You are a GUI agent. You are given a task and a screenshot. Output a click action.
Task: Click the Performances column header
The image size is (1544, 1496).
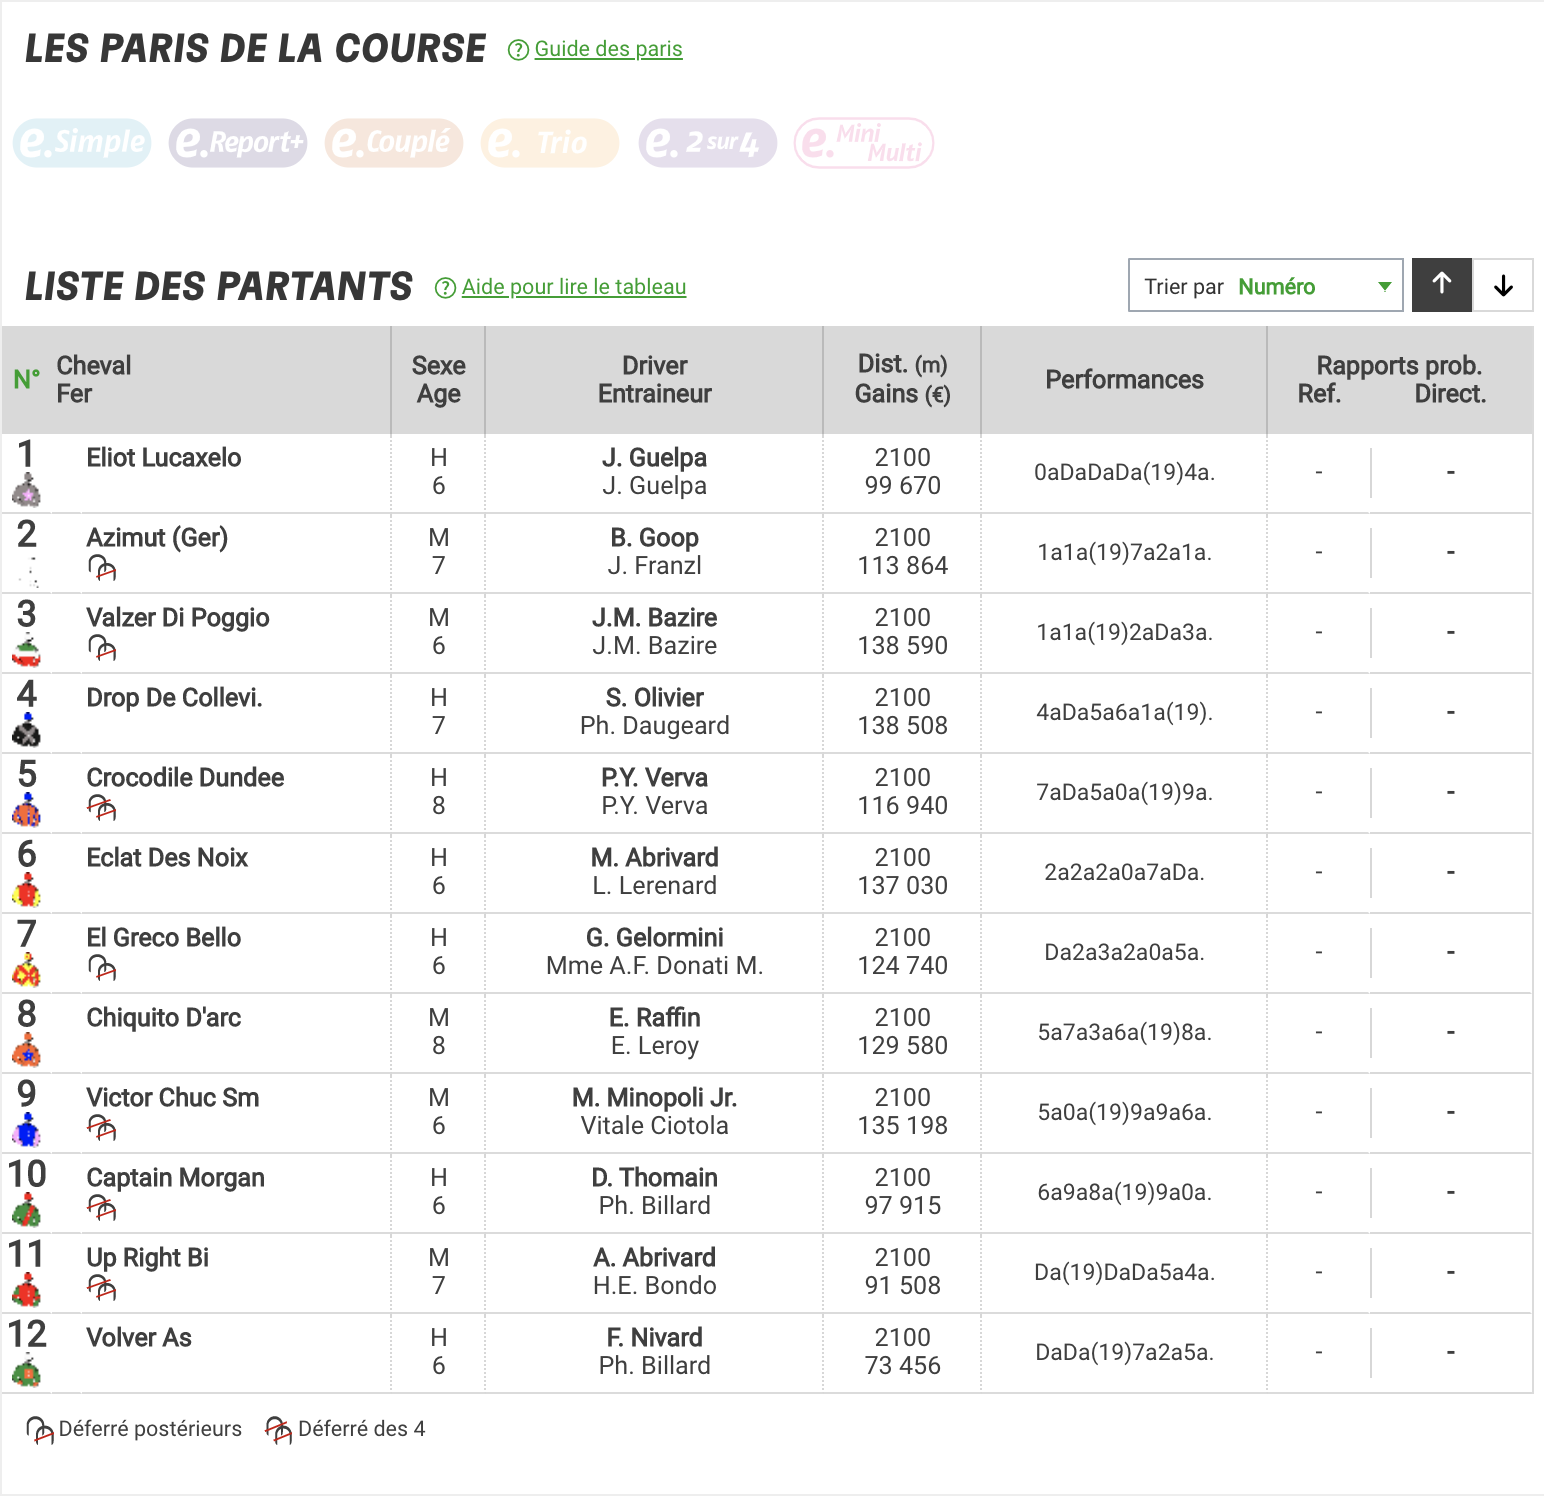tap(1124, 380)
